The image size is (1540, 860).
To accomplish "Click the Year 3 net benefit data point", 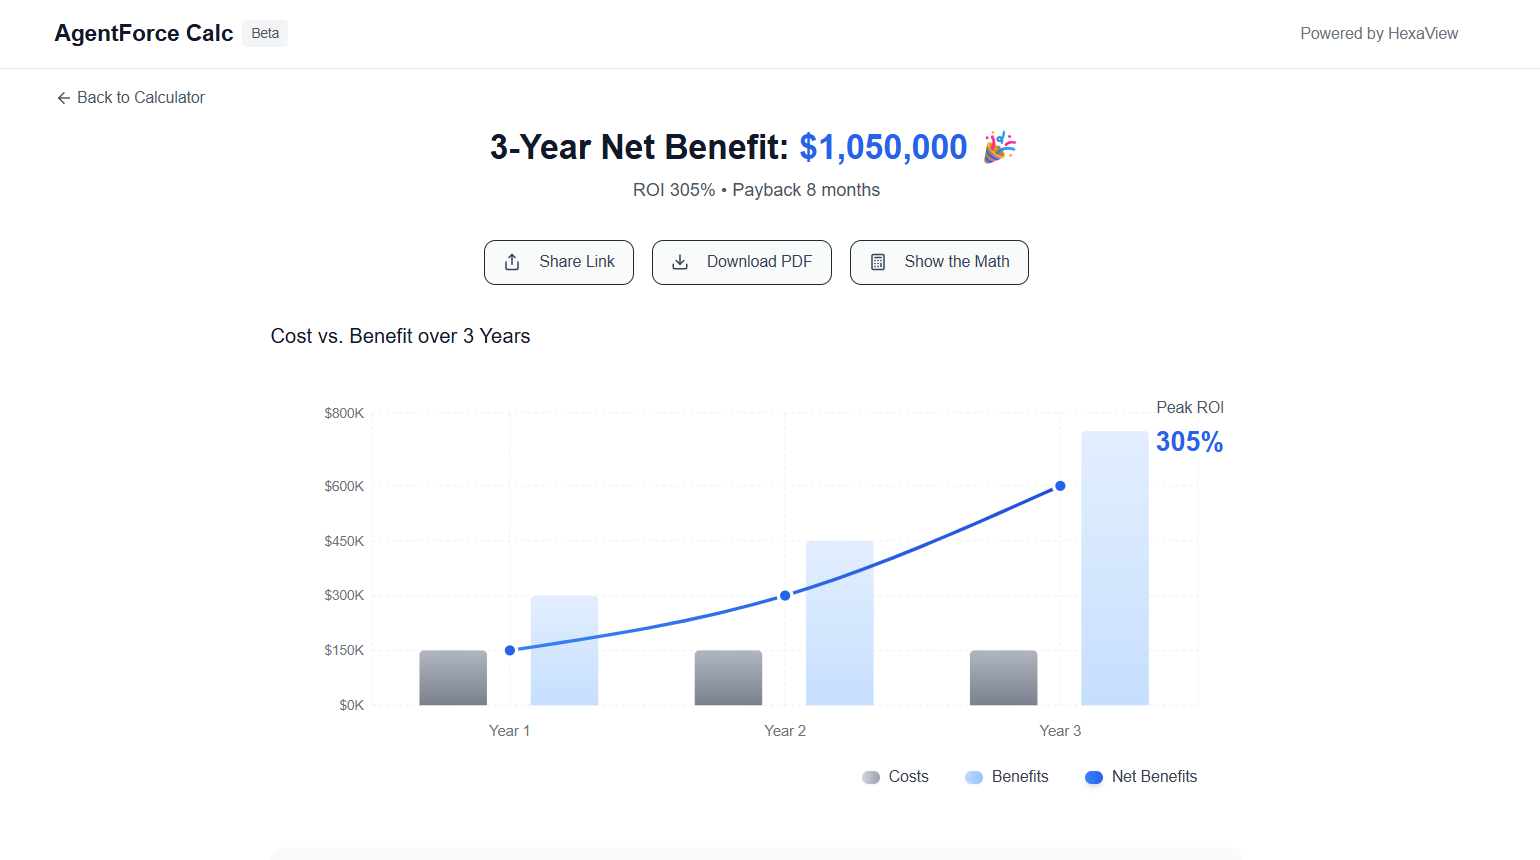I will point(1060,486).
